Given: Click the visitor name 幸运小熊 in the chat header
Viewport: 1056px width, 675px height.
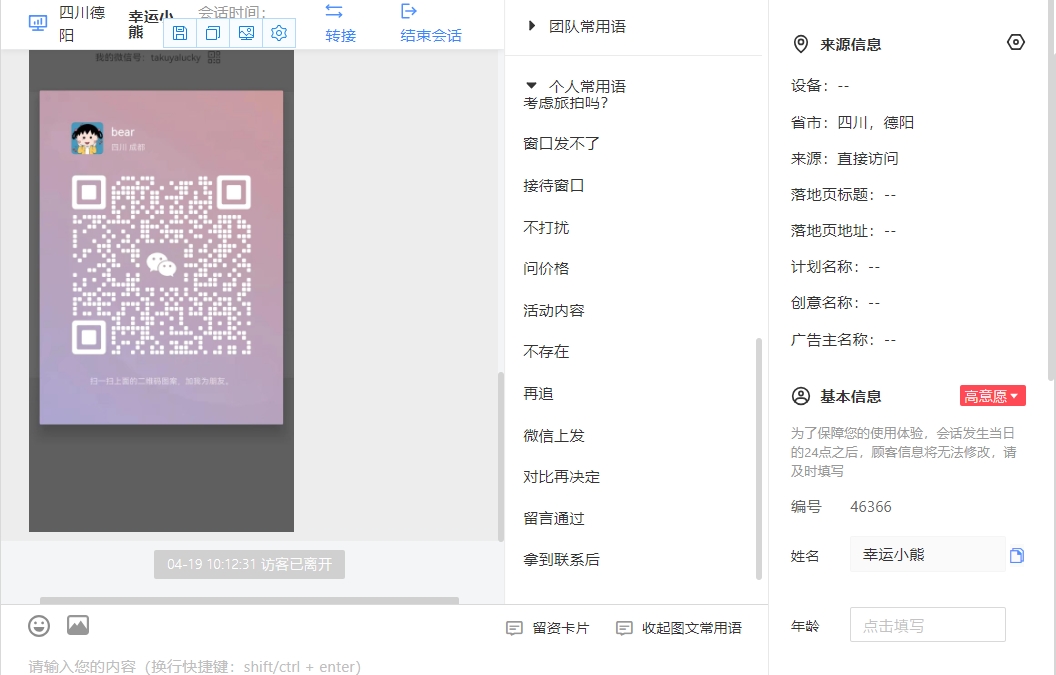Looking at the screenshot, I should (150, 24).
